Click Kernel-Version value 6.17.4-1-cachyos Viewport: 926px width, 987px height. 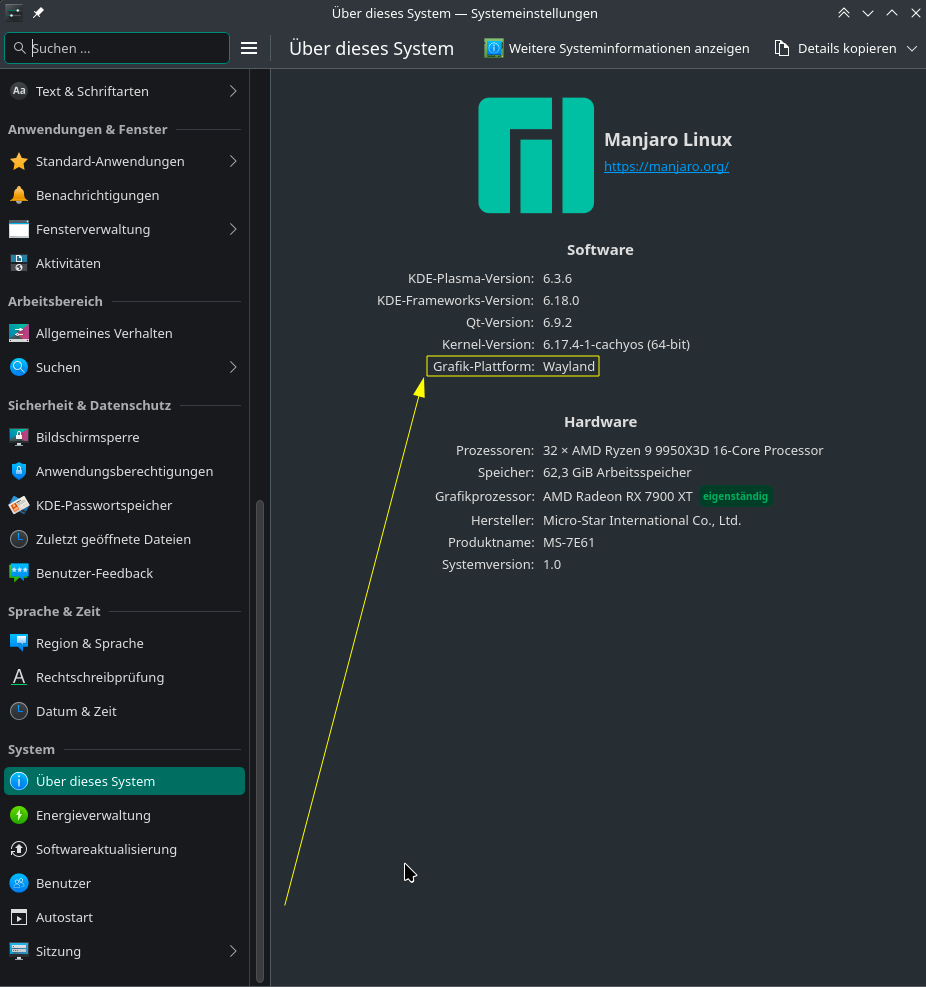(616, 344)
